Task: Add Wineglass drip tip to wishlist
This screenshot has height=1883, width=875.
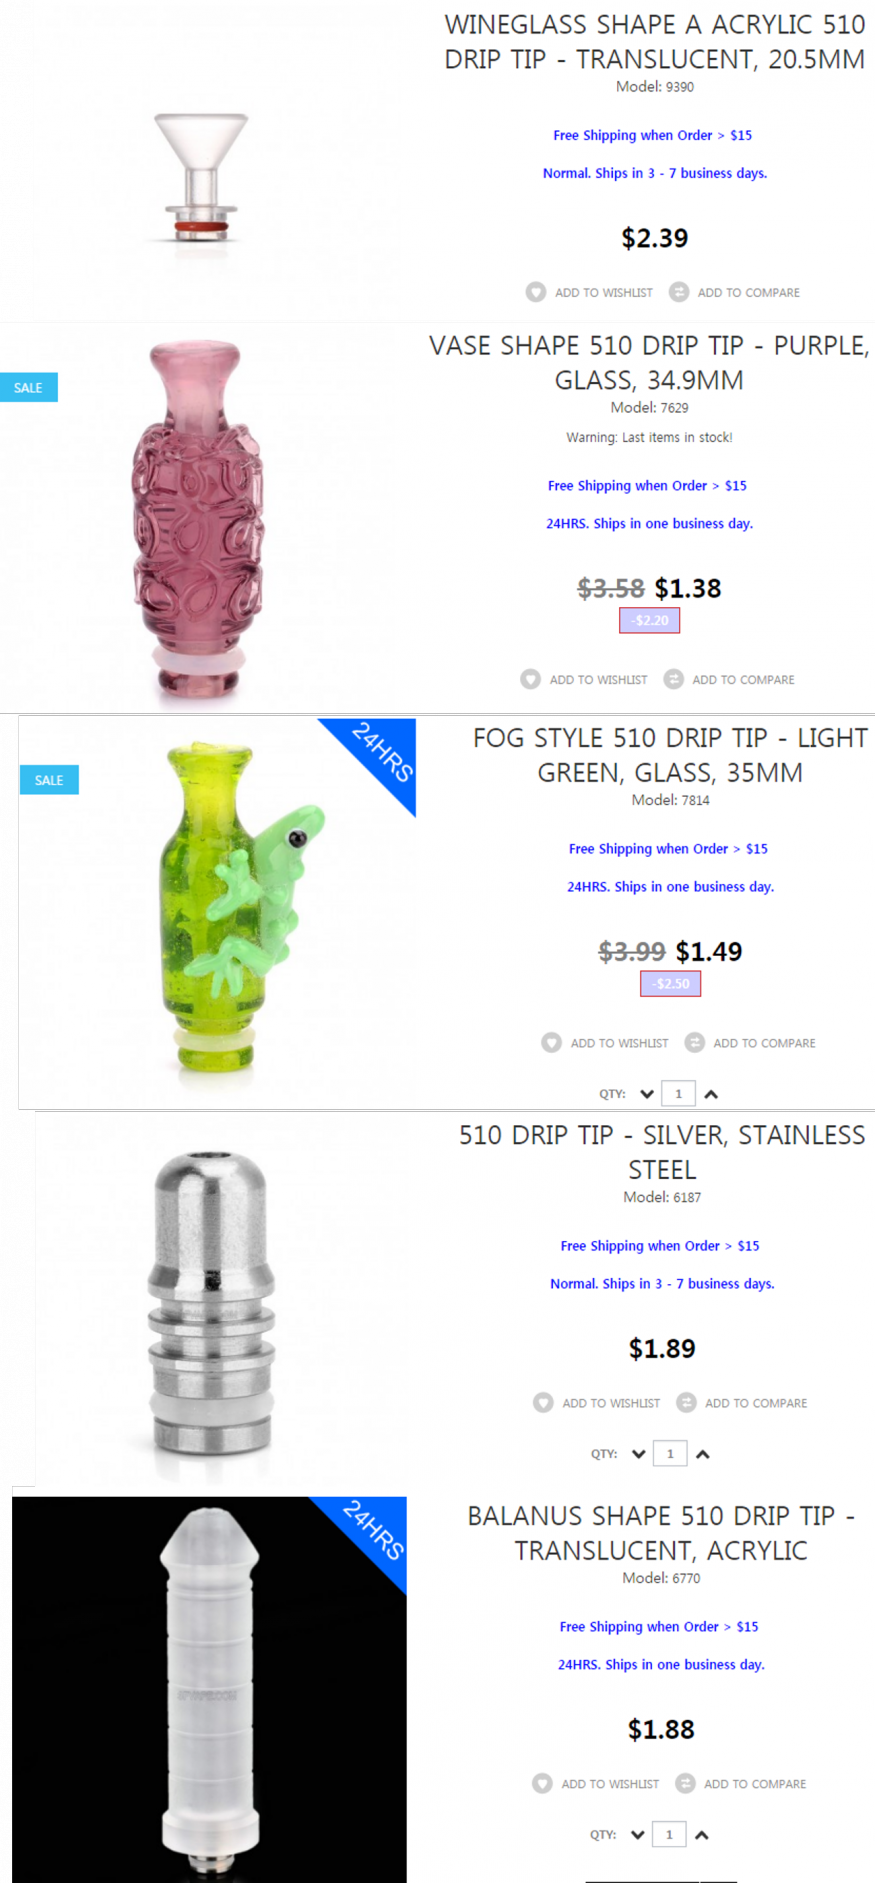Action: 589,292
